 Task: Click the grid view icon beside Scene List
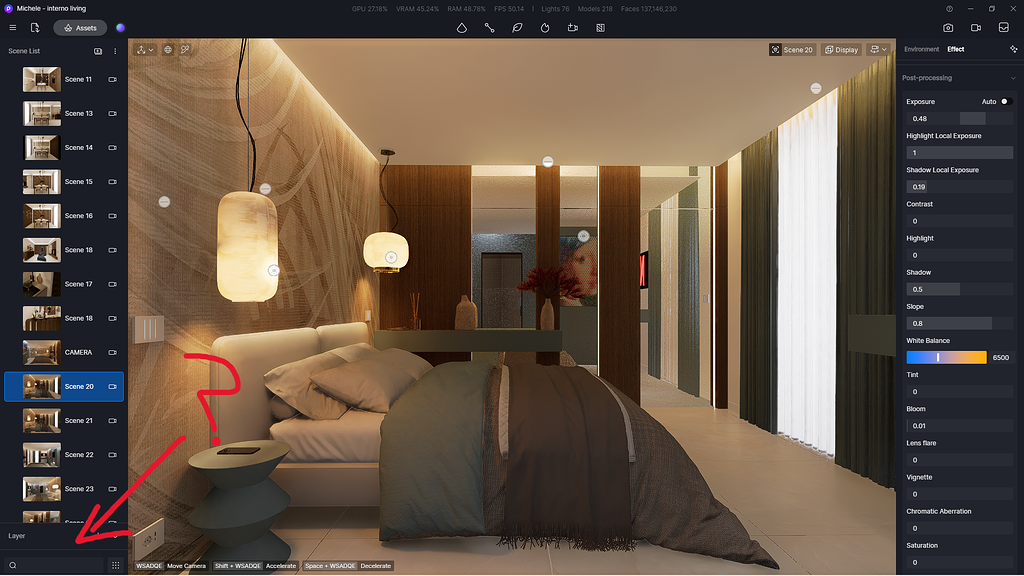(x=97, y=50)
